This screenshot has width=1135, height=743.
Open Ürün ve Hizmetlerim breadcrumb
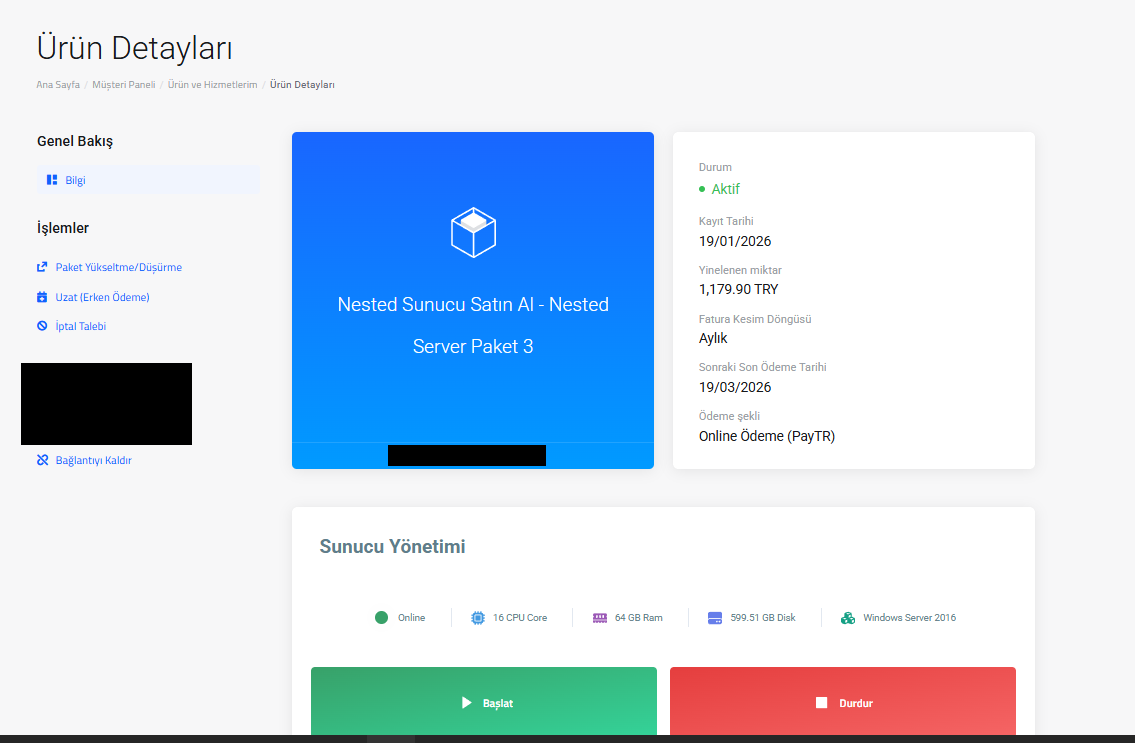coord(212,85)
